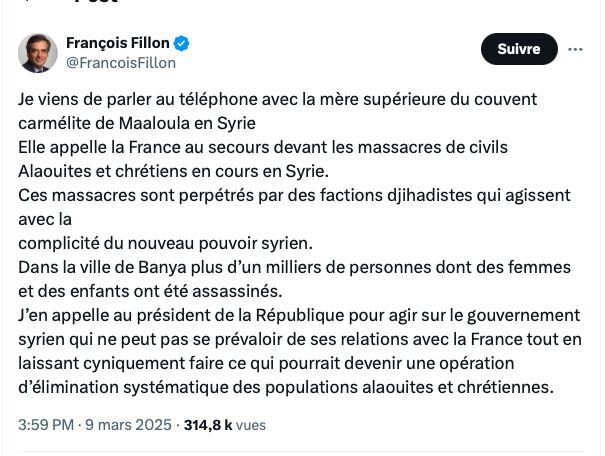Viewport: 605px width, 456px height.
Task: Click the 3:59 PM timestamp
Action: 45,425
